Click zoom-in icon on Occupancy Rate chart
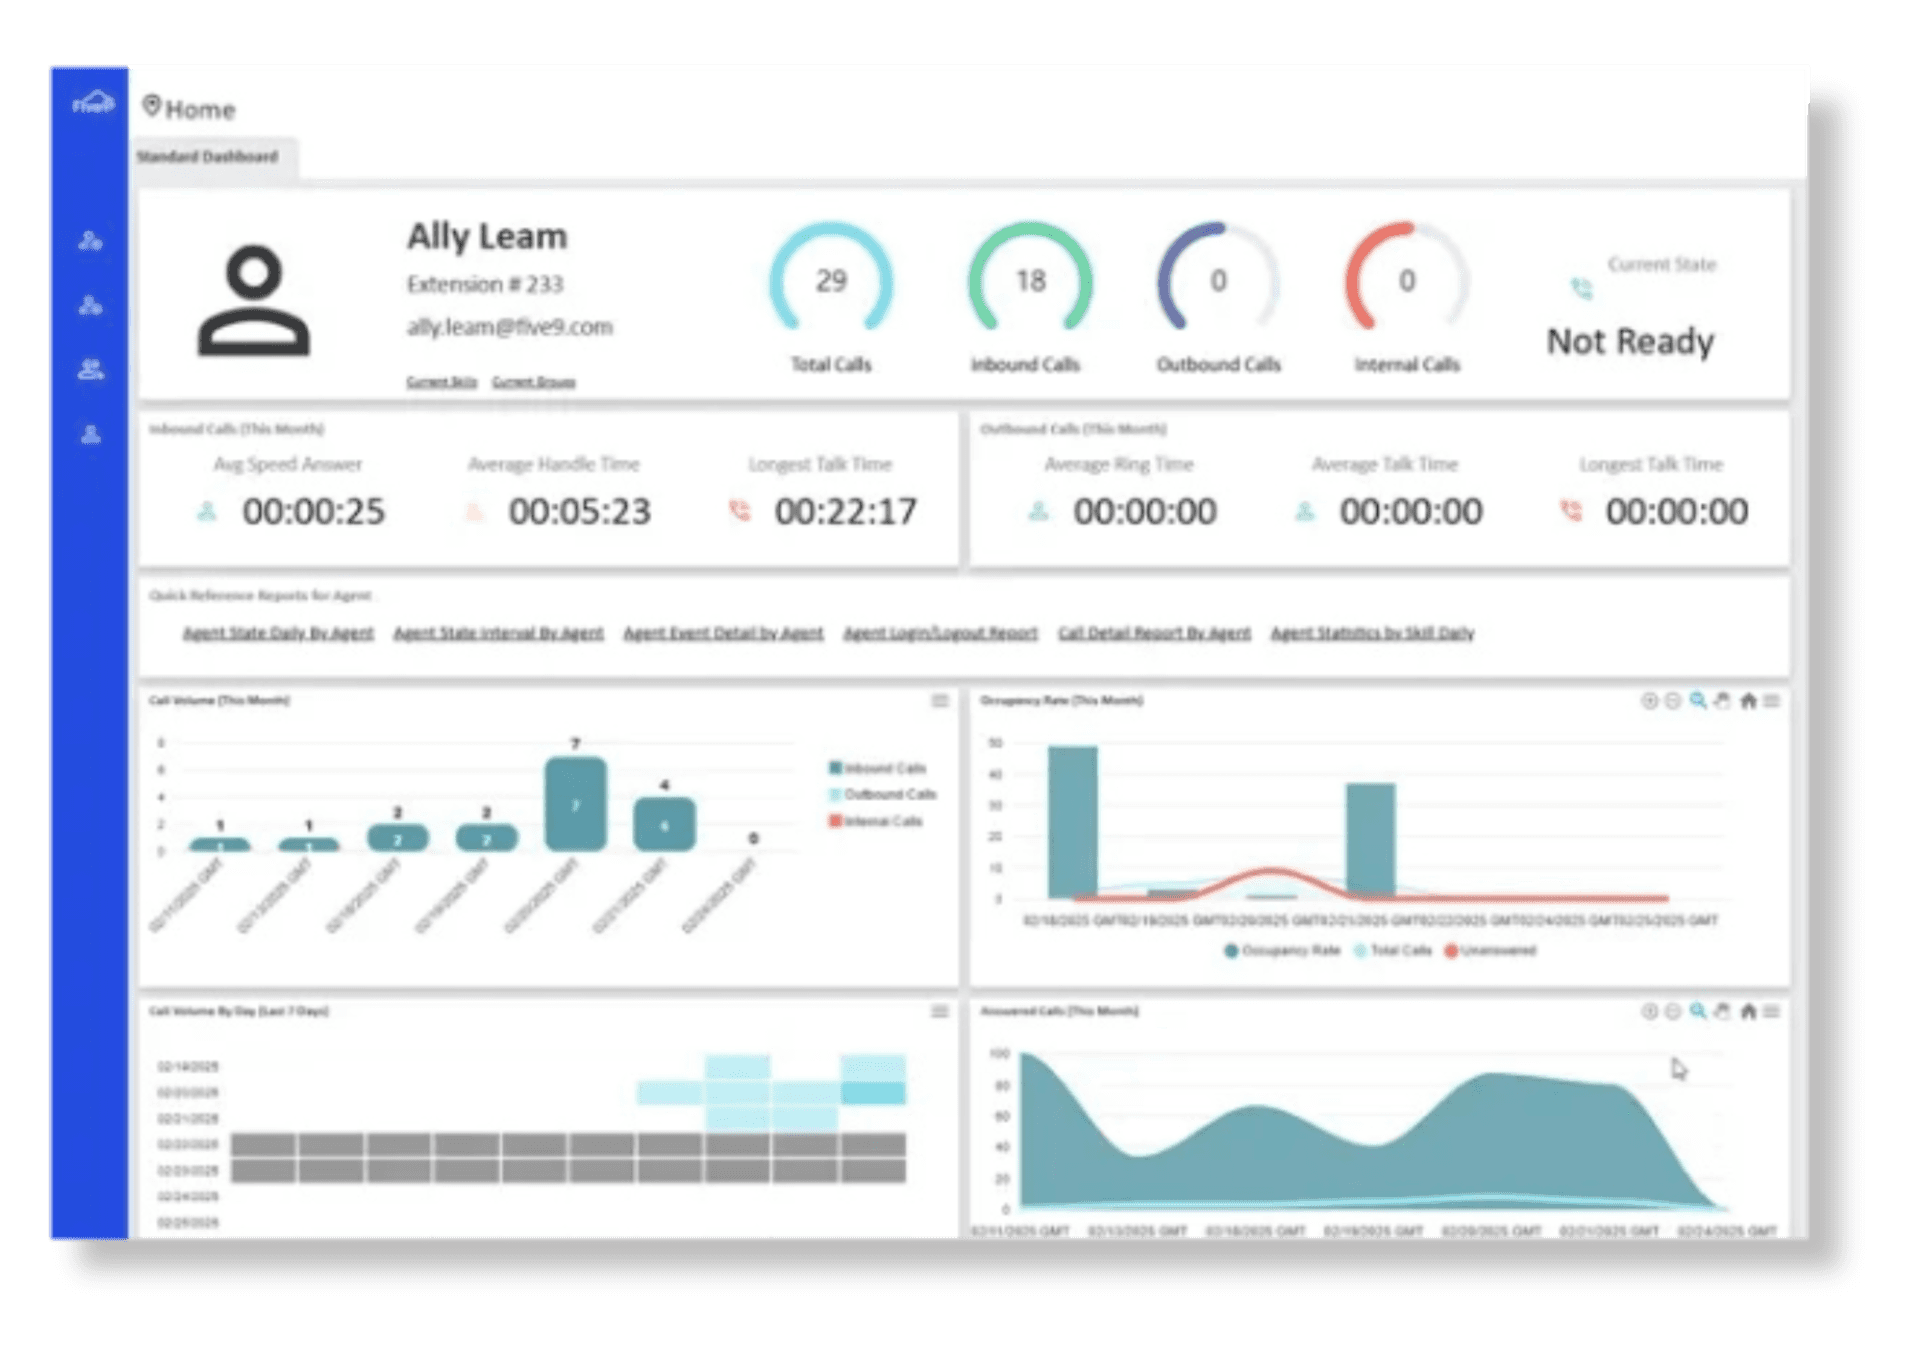 pyautogui.click(x=1649, y=701)
